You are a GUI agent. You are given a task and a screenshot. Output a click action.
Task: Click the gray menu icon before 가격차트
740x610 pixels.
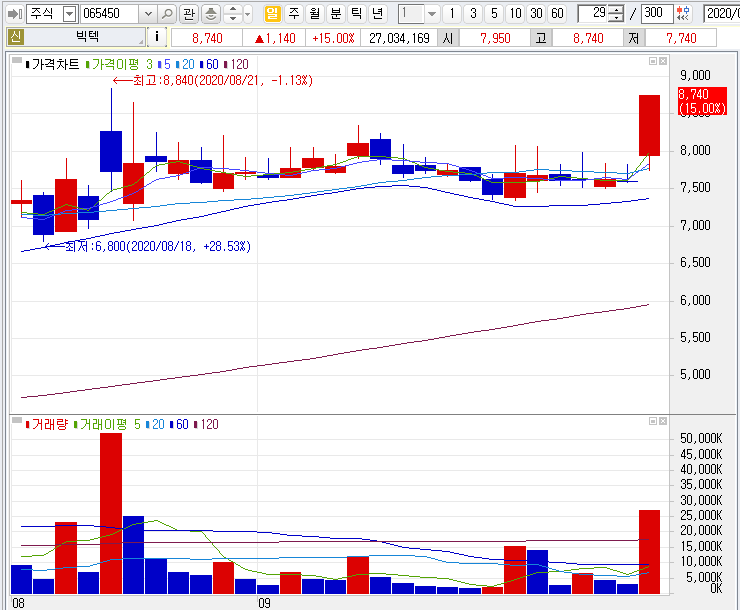[17, 60]
